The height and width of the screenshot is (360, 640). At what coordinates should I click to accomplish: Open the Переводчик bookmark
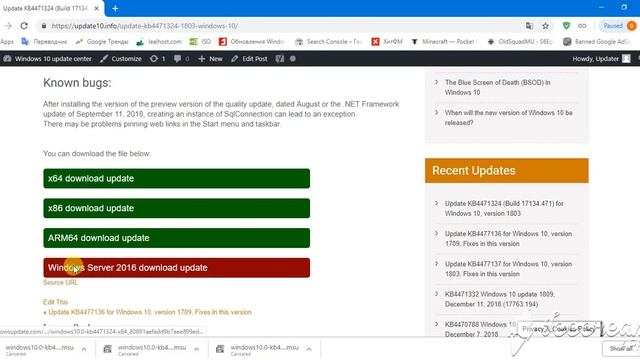(x=44, y=42)
